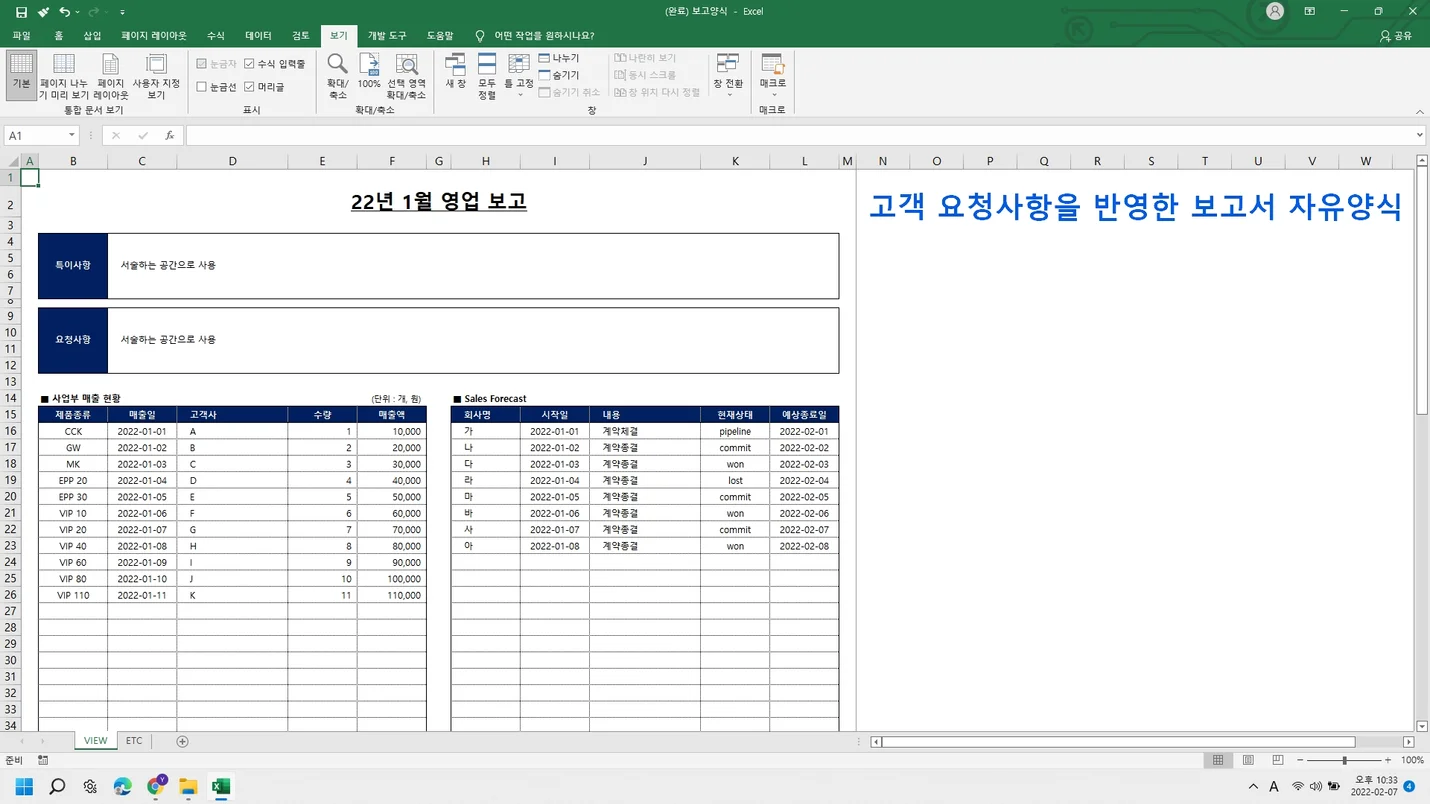Viewport: 1430px width, 804px height.
Task: Expand the formula bar with the chevron
Action: pyautogui.click(x=1420, y=135)
